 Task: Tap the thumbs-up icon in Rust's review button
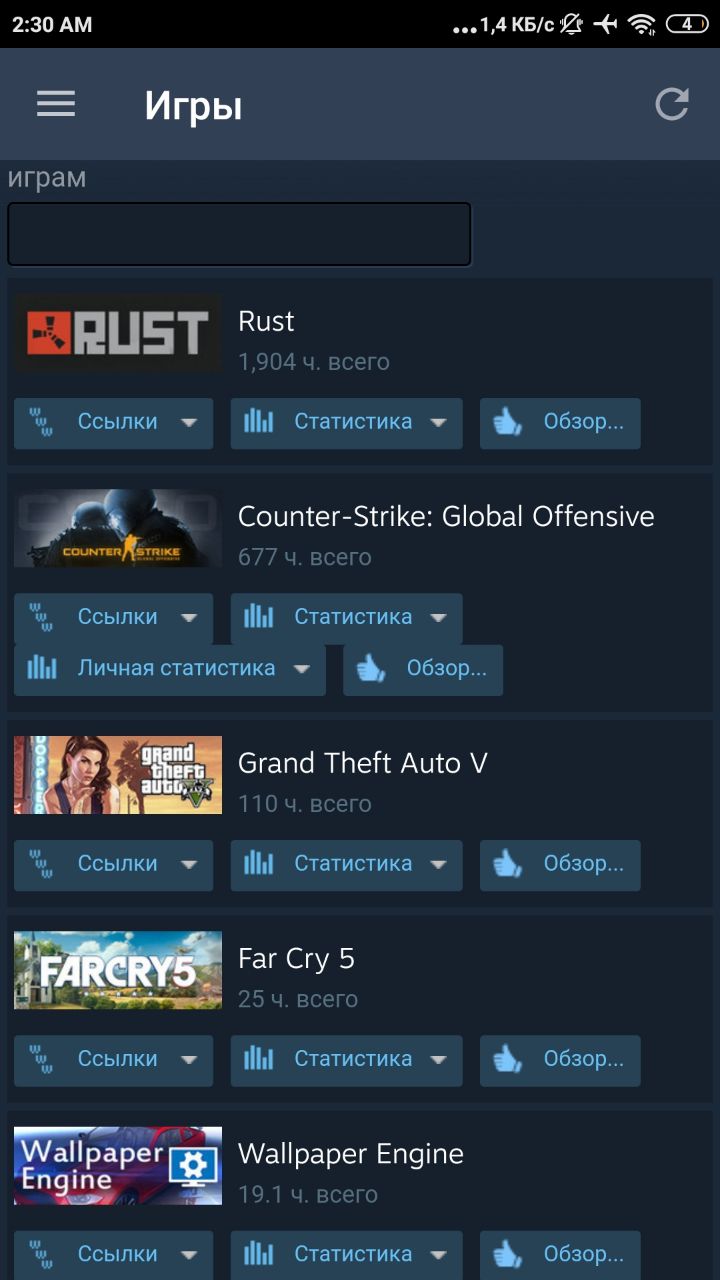pos(507,423)
